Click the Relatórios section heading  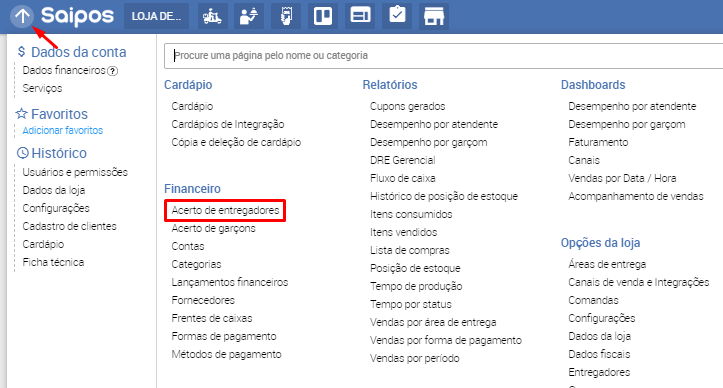click(x=390, y=85)
